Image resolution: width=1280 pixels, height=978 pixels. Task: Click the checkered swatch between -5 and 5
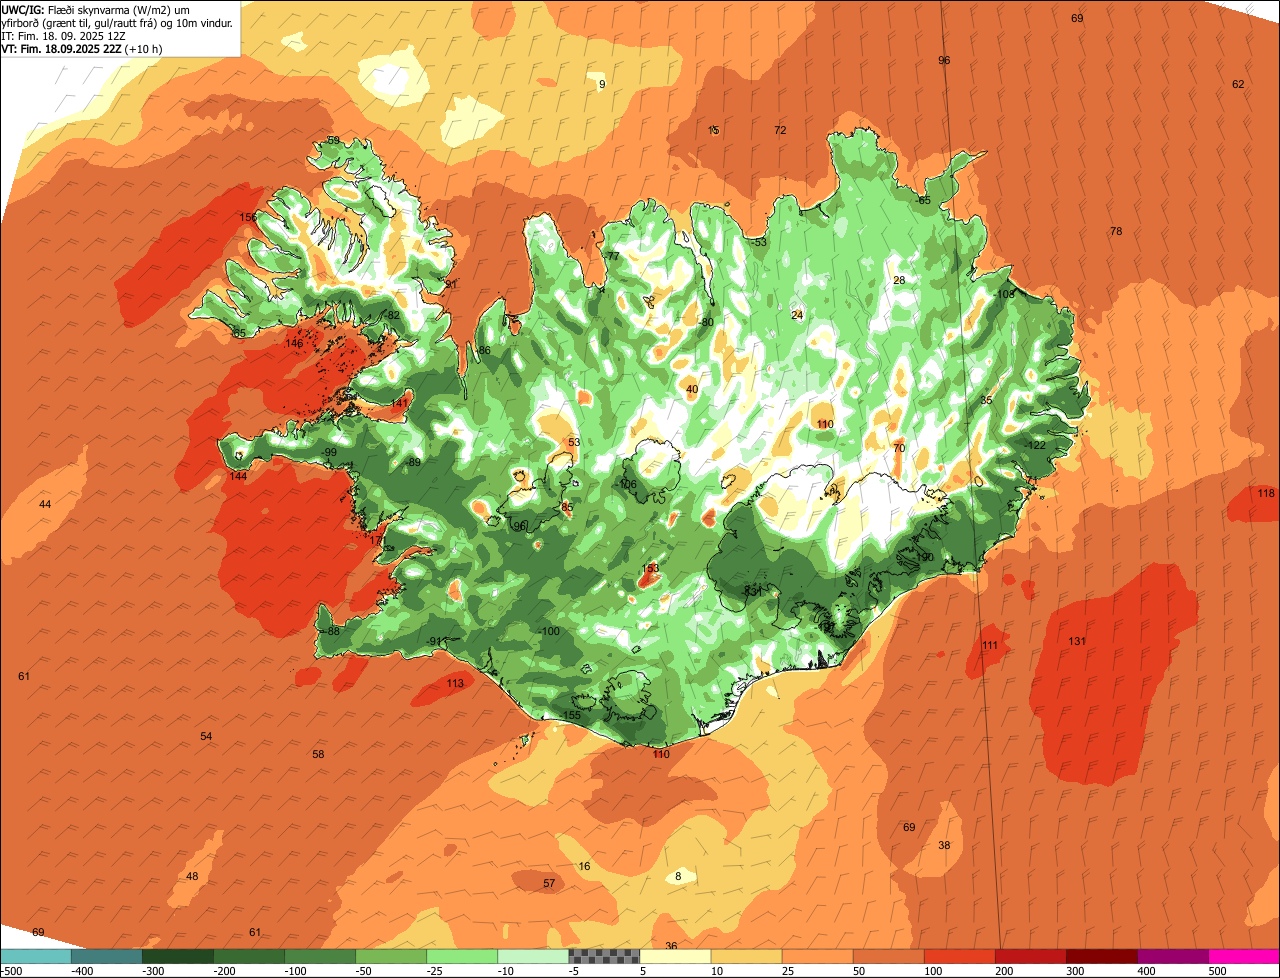tap(605, 956)
